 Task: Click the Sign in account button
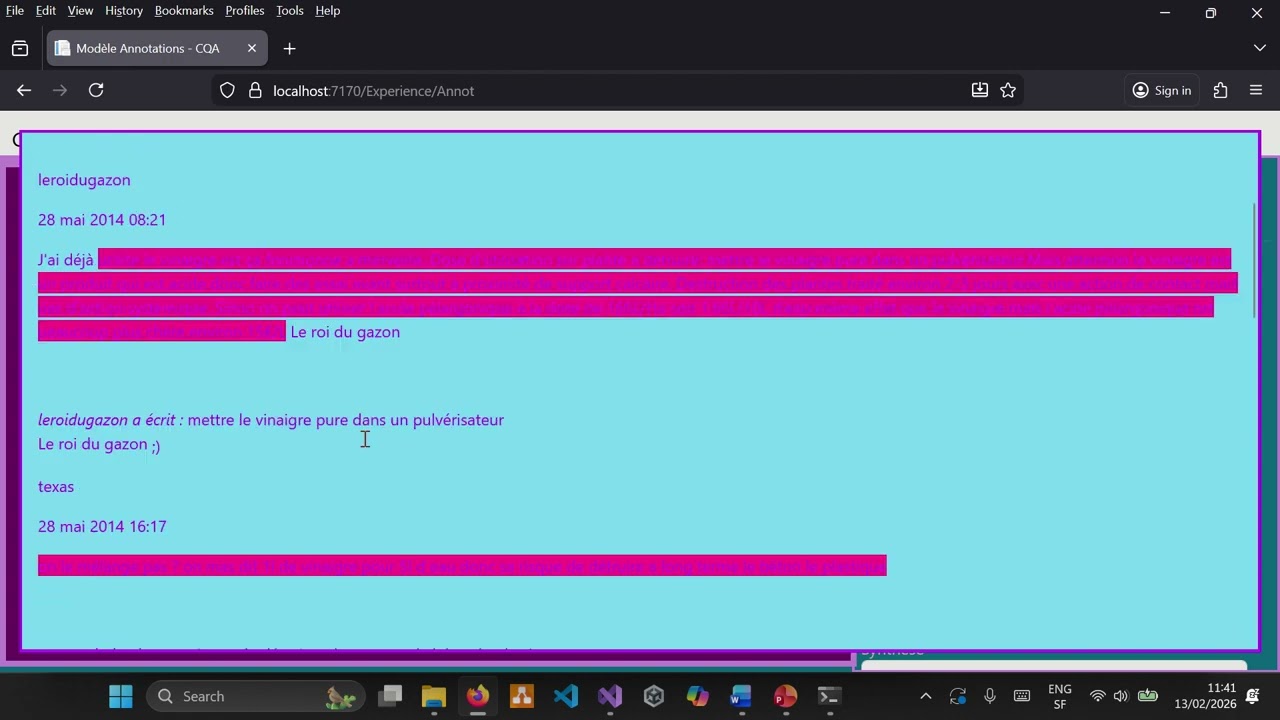coord(1162,90)
